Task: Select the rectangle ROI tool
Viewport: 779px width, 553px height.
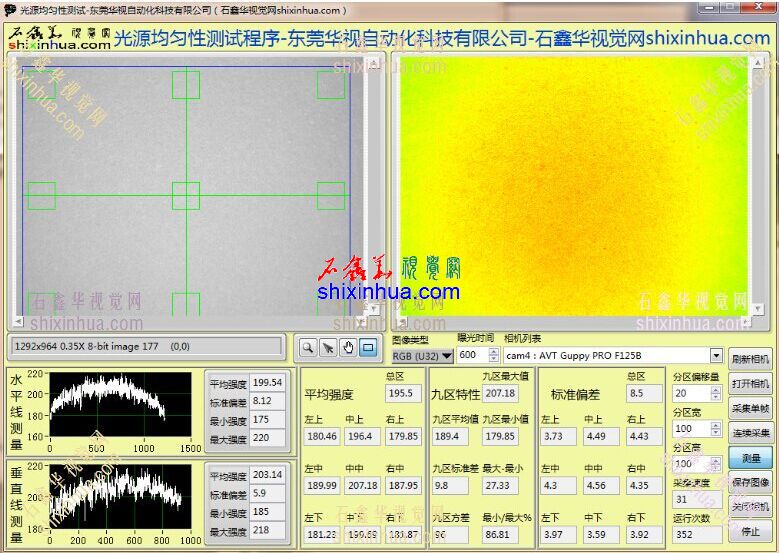Action: [x=368, y=348]
